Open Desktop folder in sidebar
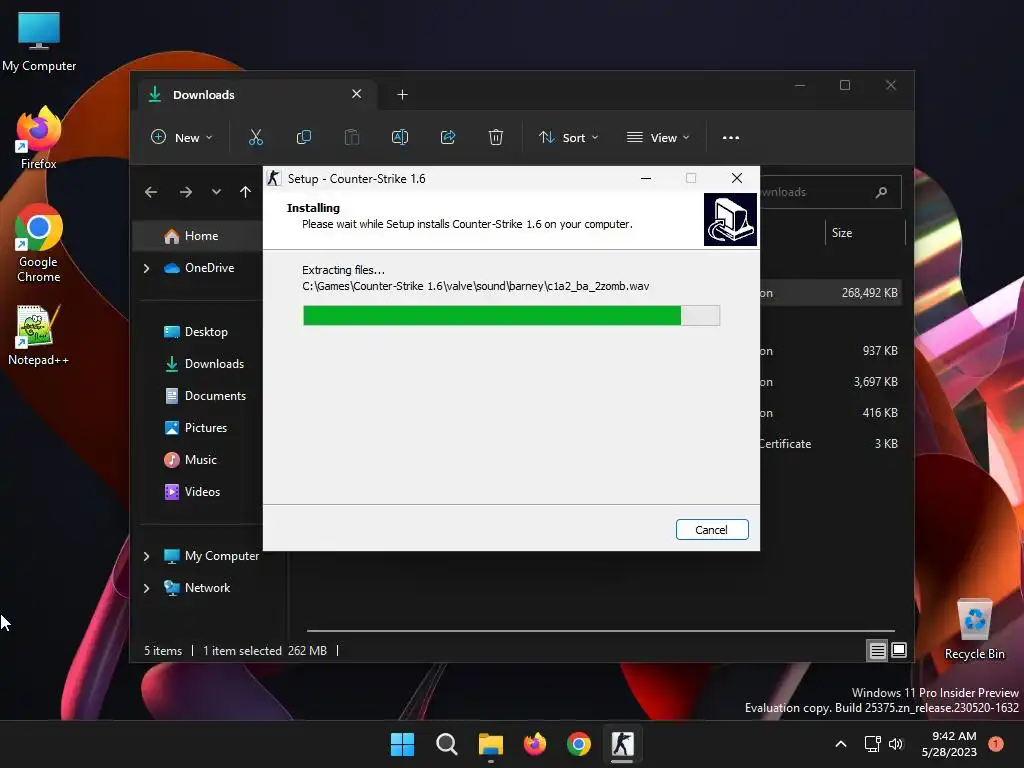Image resolution: width=1024 pixels, height=768 pixels. (196, 332)
